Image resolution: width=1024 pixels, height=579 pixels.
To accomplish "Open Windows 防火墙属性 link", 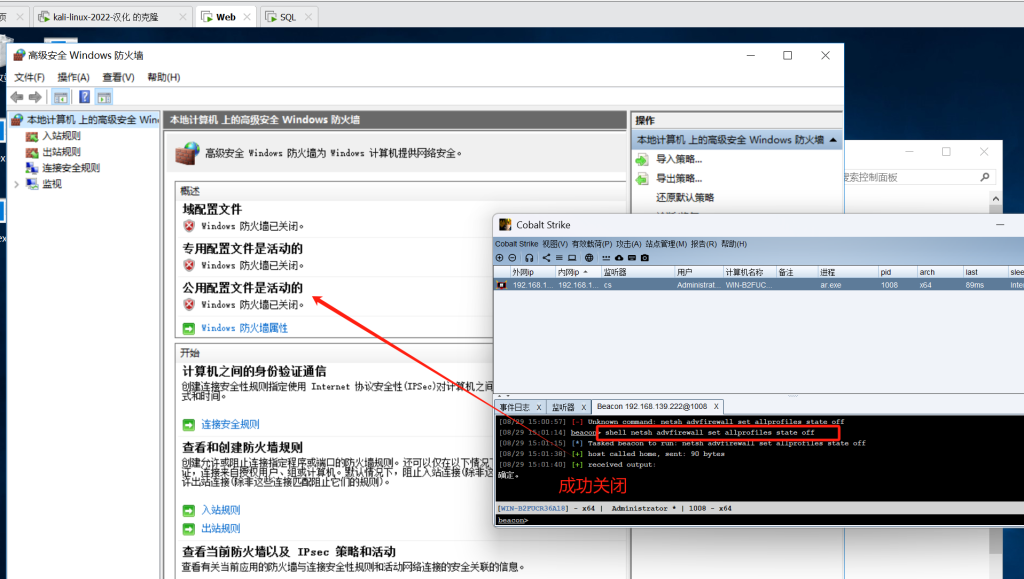I will pos(244,328).
